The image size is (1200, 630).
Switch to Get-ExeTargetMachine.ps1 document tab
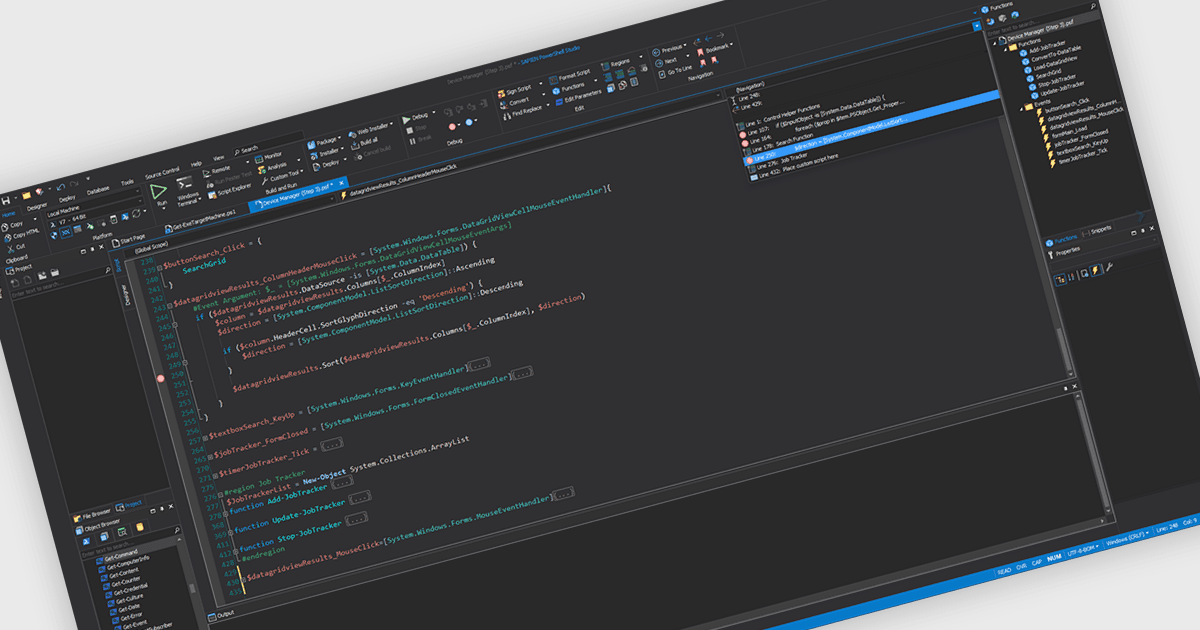pyautogui.click(x=203, y=222)
